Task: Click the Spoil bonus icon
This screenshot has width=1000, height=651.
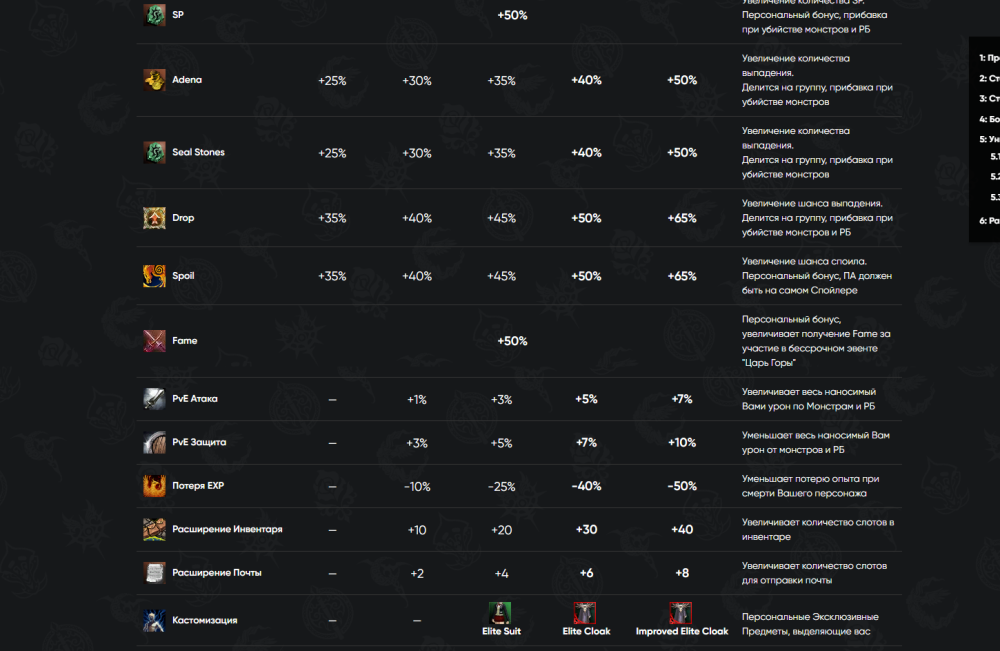Action: [x=154, y=276]
